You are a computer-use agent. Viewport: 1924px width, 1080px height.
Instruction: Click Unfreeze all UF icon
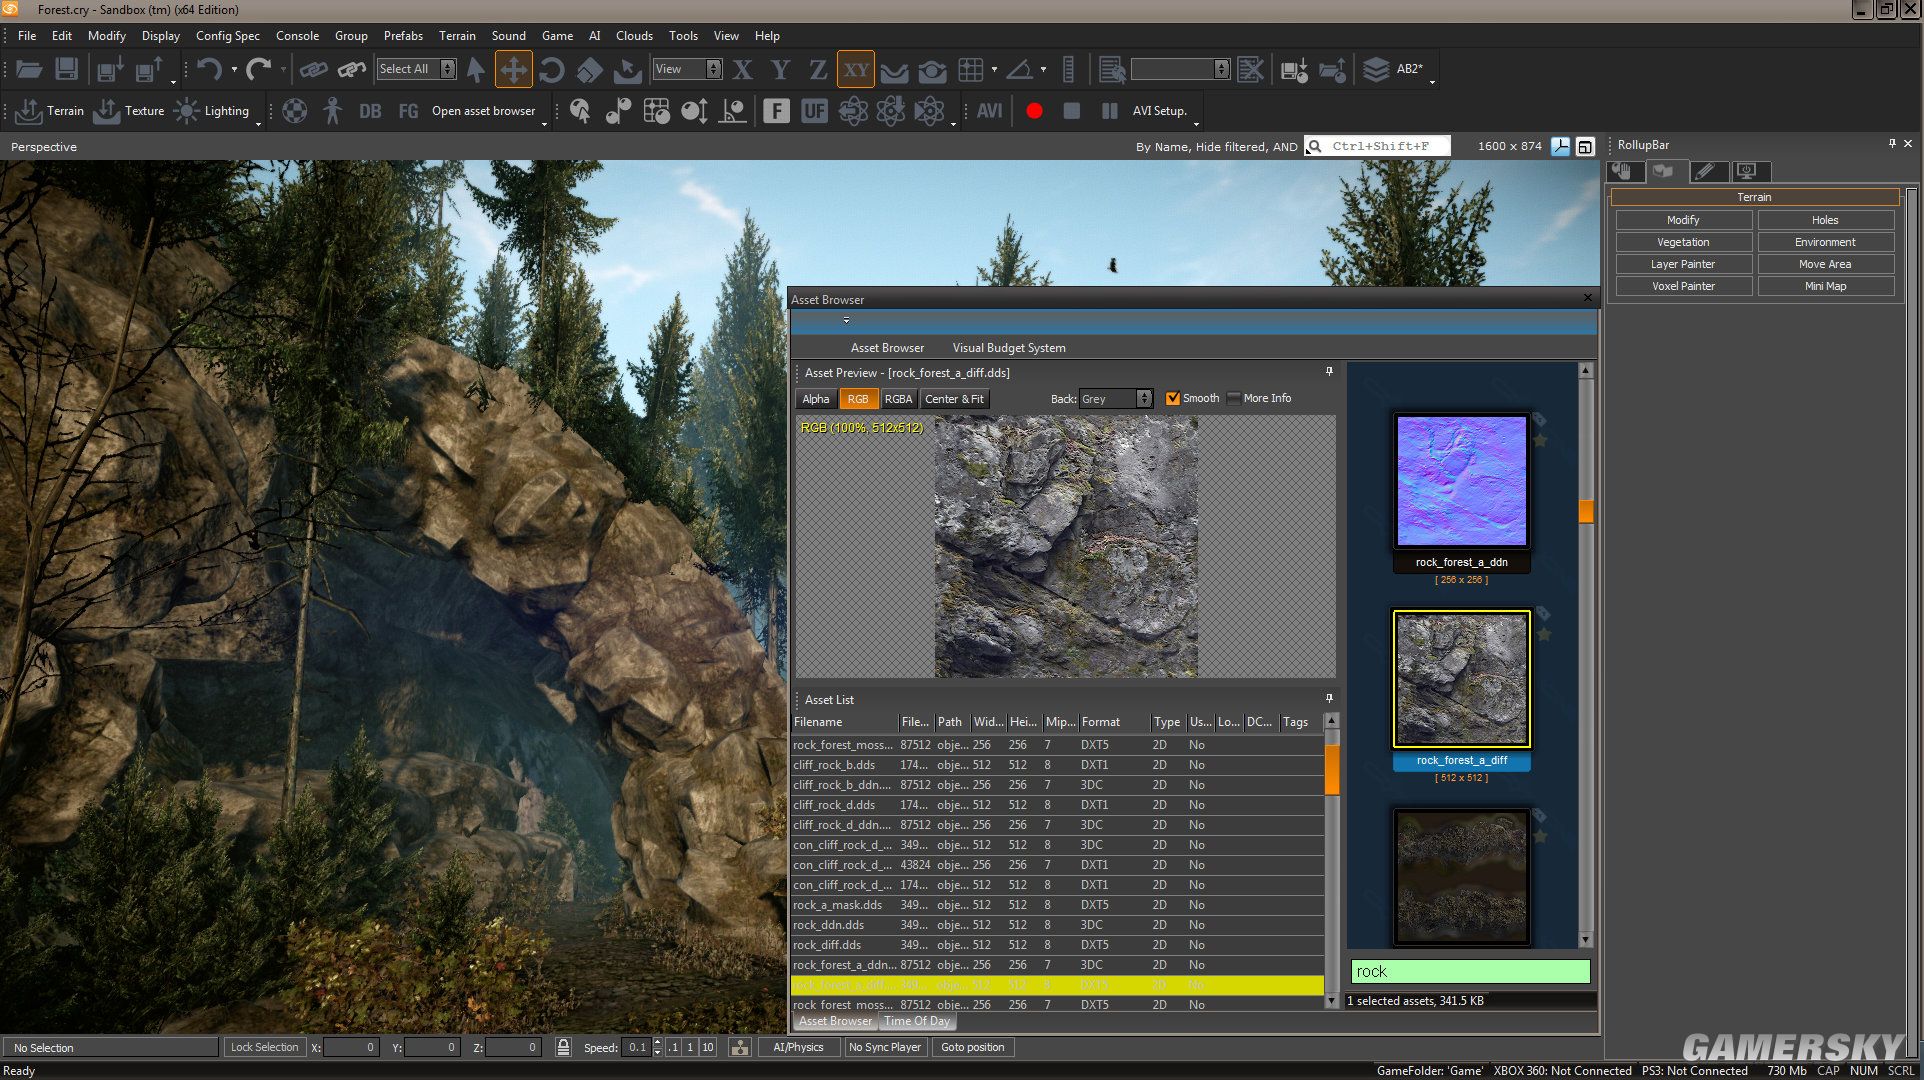[814, 111]
